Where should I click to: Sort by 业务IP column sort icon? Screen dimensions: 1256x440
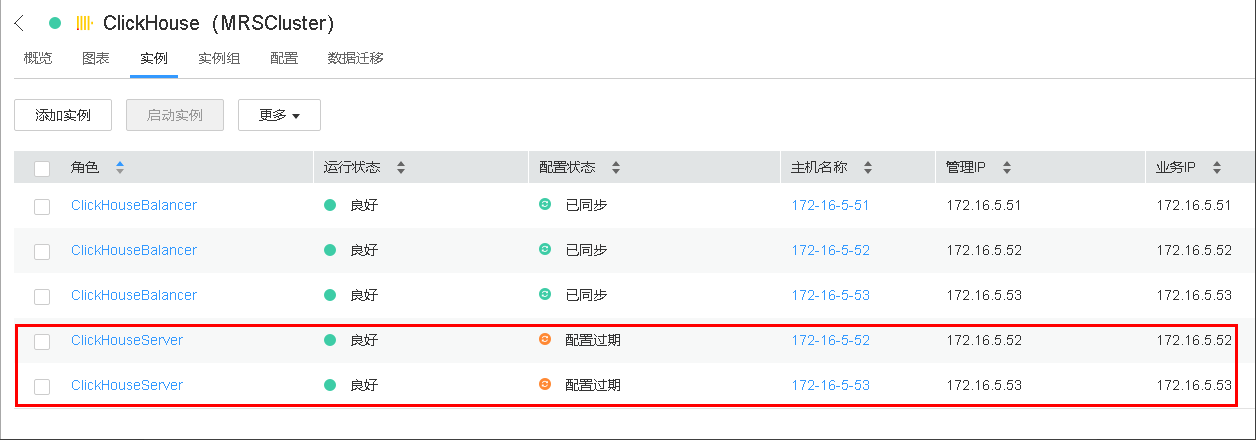(1216, 167)
